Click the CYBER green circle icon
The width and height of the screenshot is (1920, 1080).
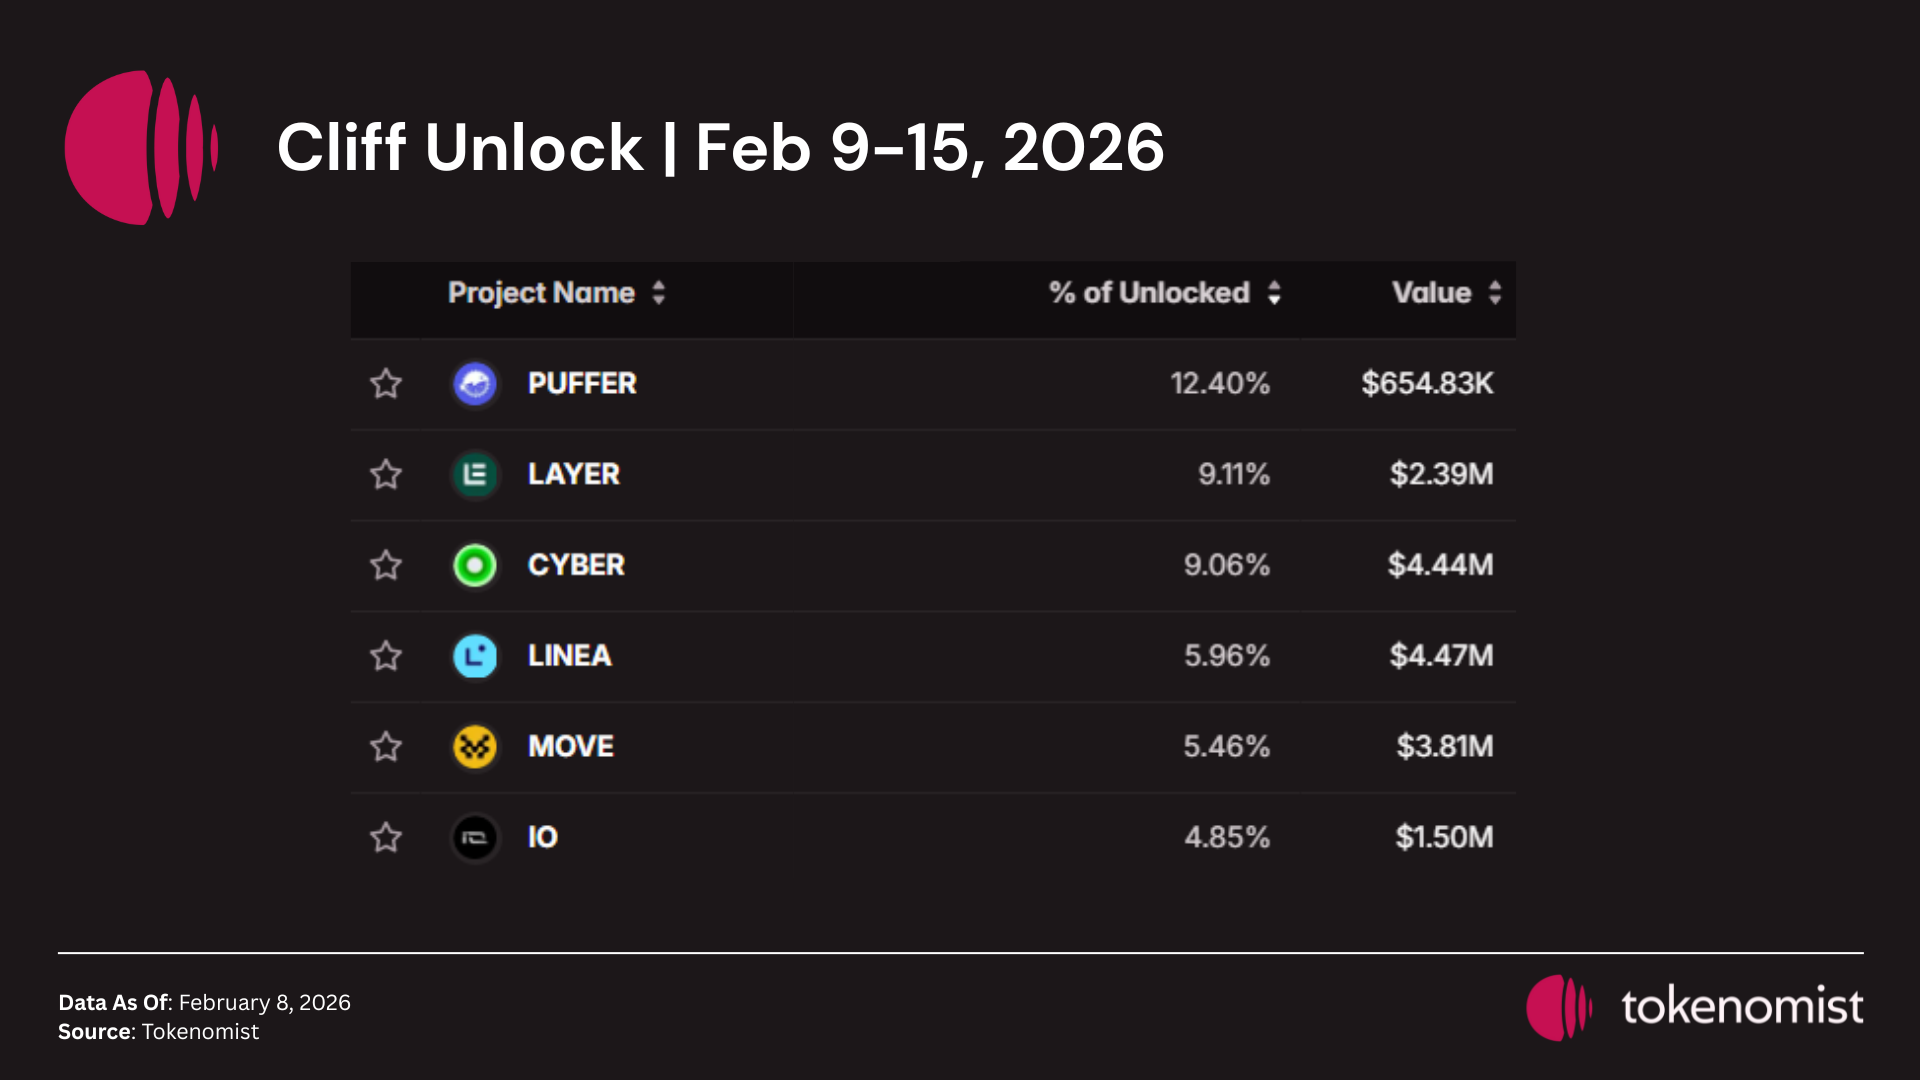475,565
